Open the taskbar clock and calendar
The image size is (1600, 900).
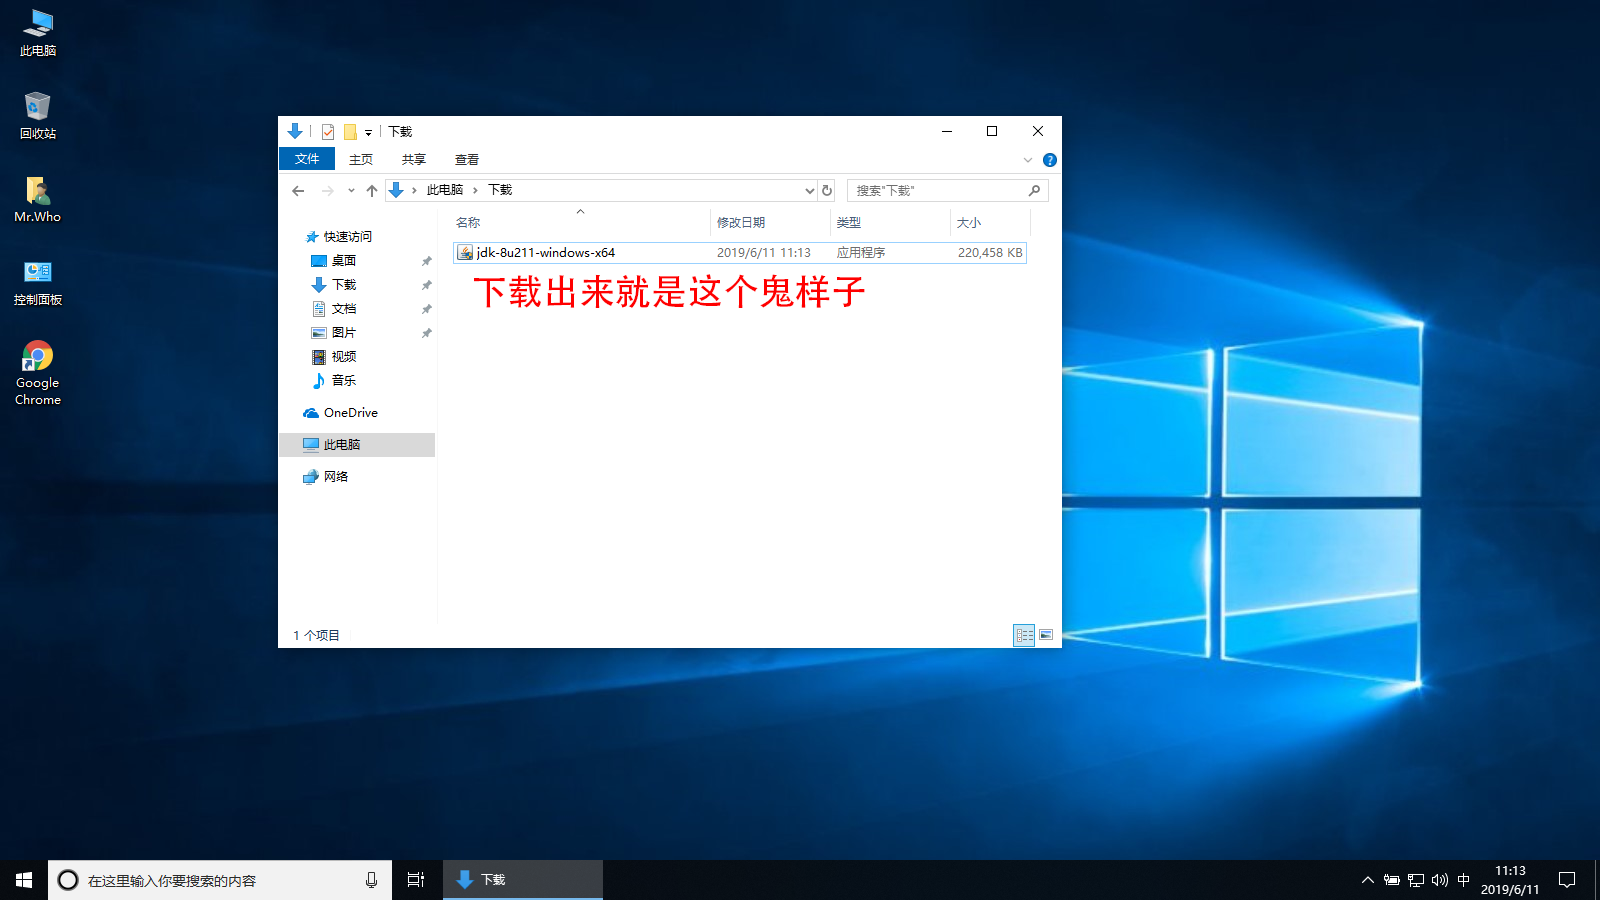click(x=1510, y=880)
